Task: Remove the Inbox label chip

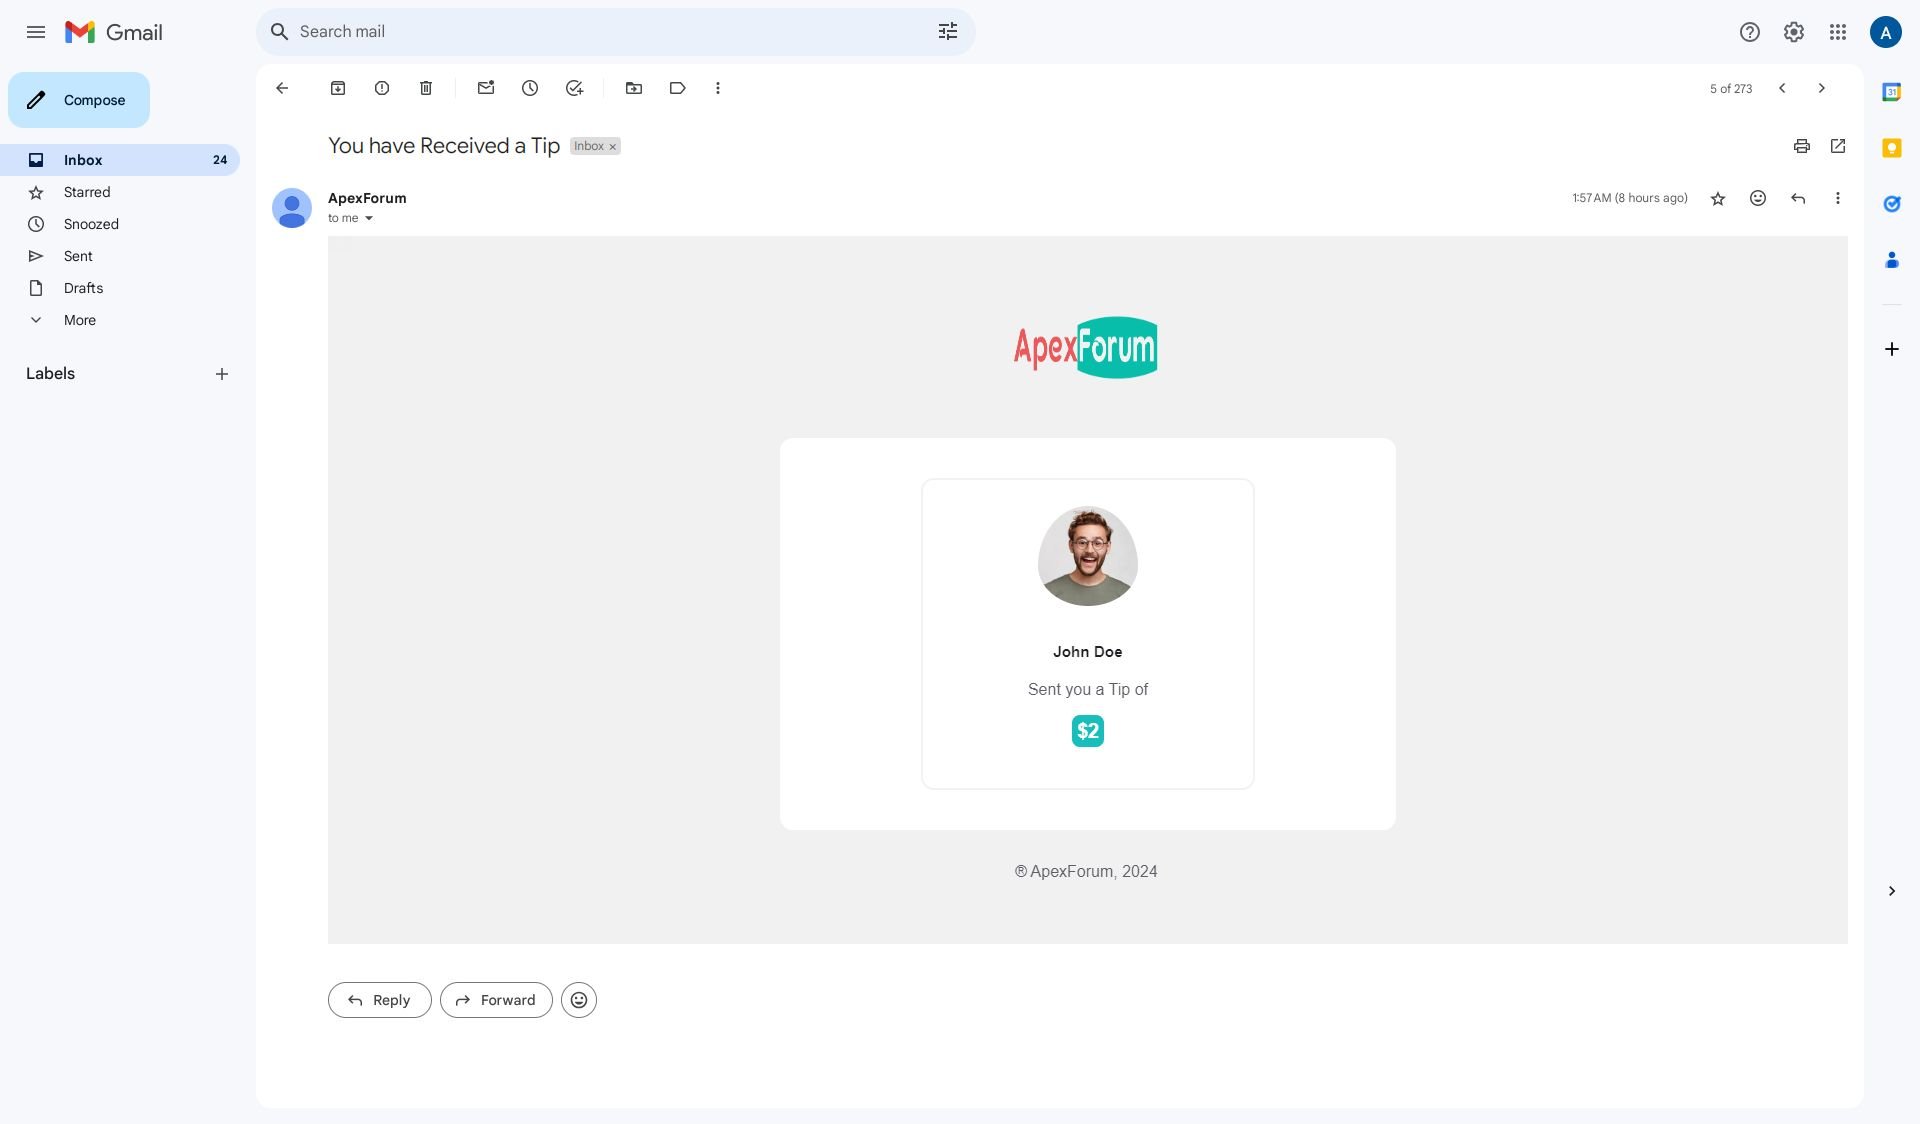Action: [613, 147]
